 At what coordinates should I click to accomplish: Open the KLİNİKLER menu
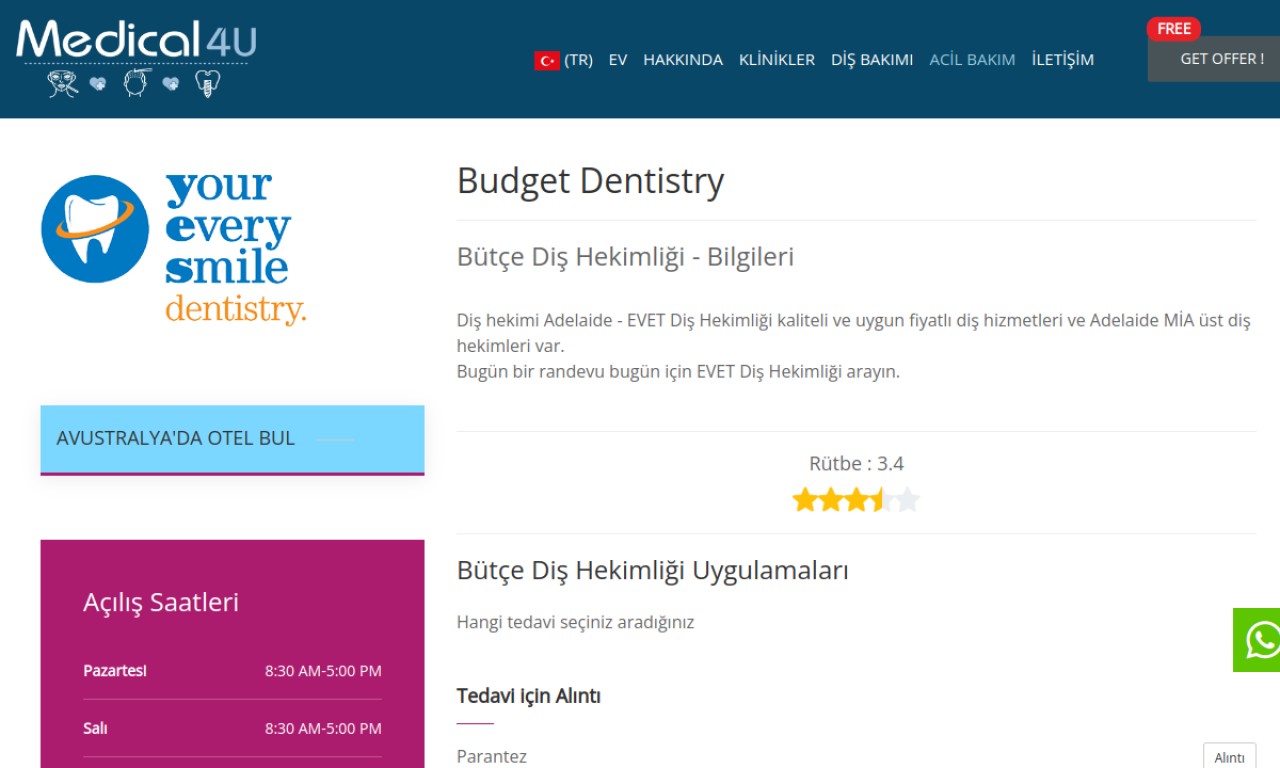[776, 60]
